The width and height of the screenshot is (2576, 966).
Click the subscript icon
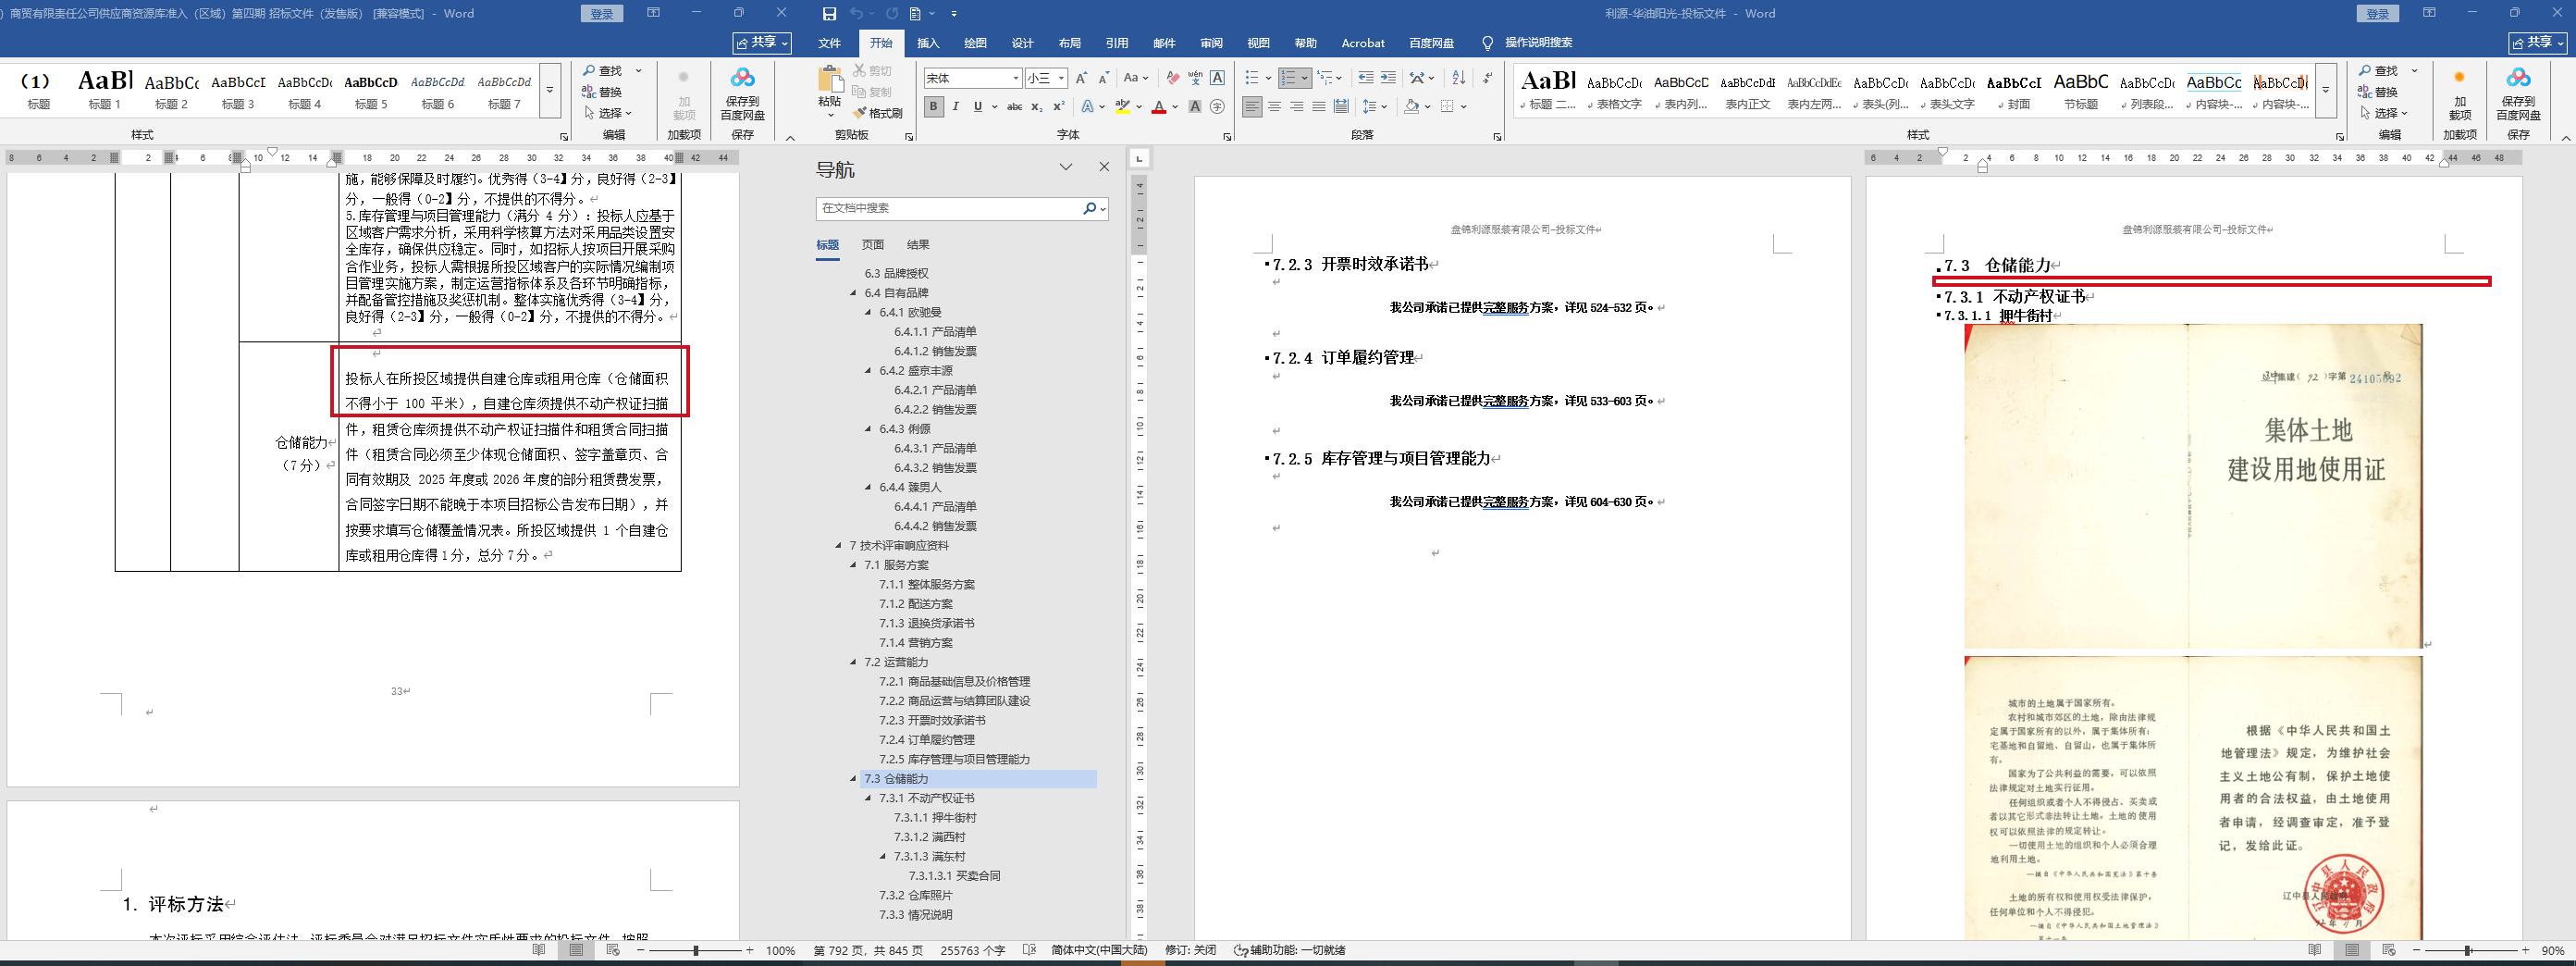pyautogui.click(x=1037, y=107)
